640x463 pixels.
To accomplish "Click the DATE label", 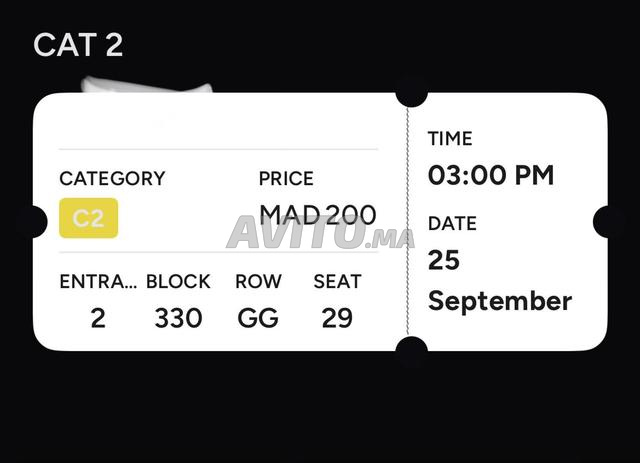I will (452, 223).
